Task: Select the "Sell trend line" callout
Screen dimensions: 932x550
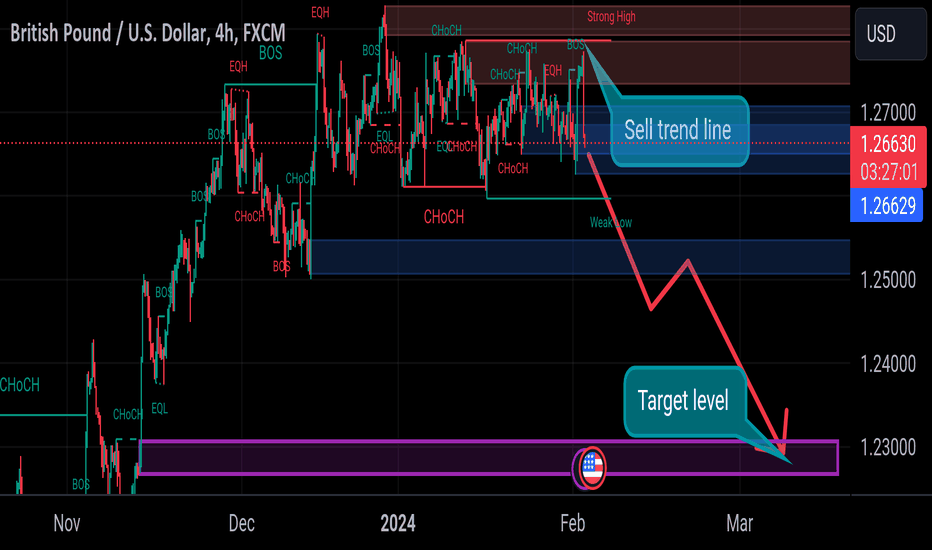Action: pyautogui.click(x=679, y=131)
